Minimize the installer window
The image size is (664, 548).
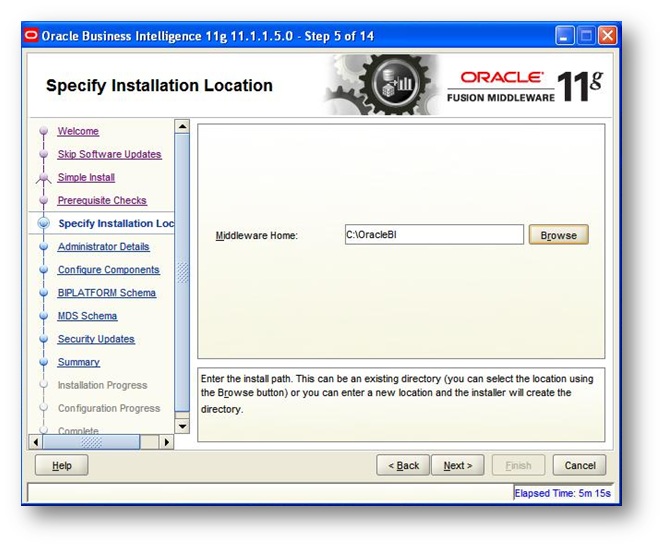coord(564,36)
